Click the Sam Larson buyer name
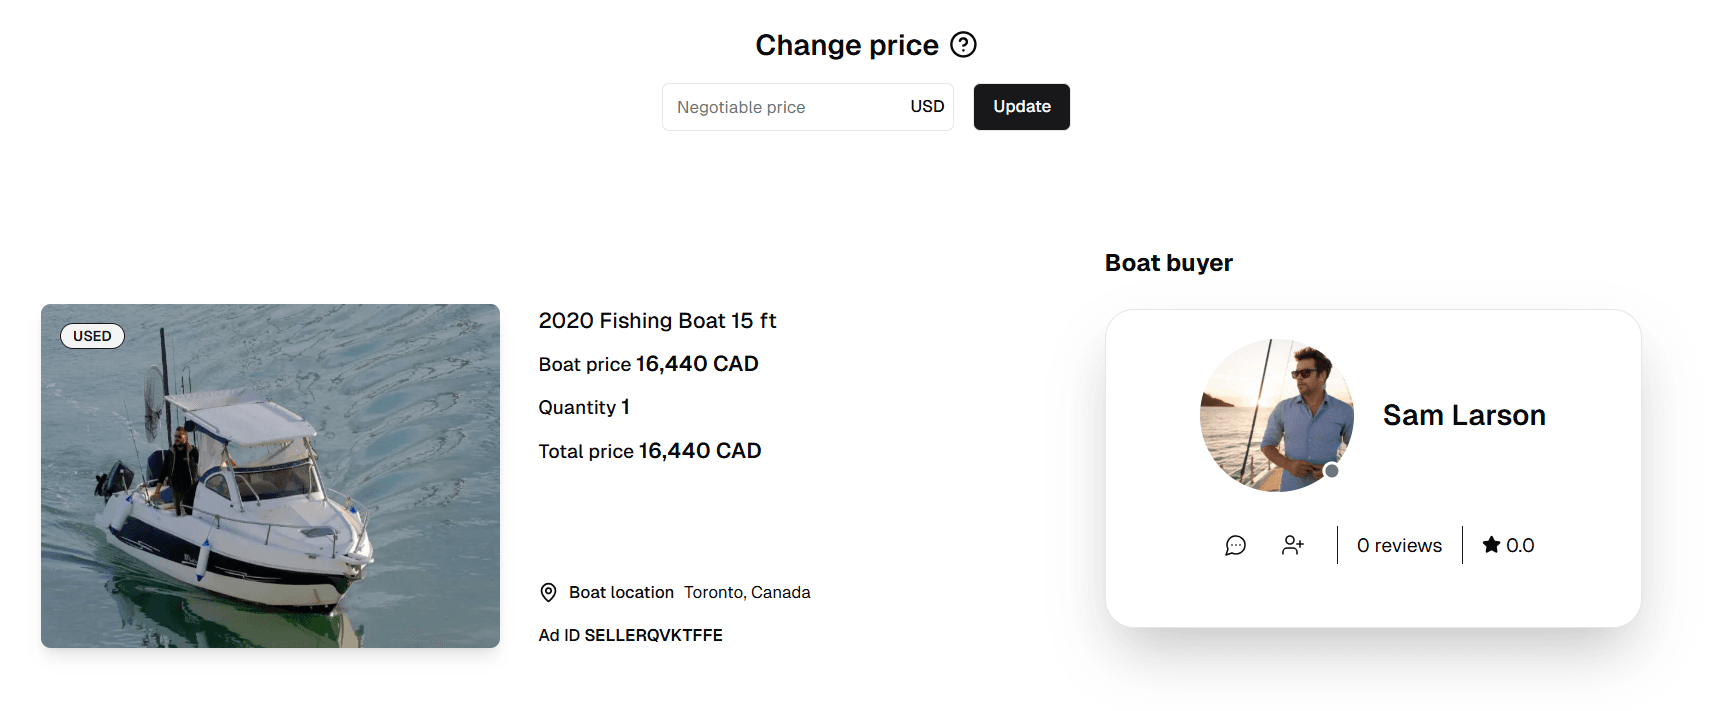Image resolution: width=1722 pixels, height=711 pixels. [x=1464, y=415]
